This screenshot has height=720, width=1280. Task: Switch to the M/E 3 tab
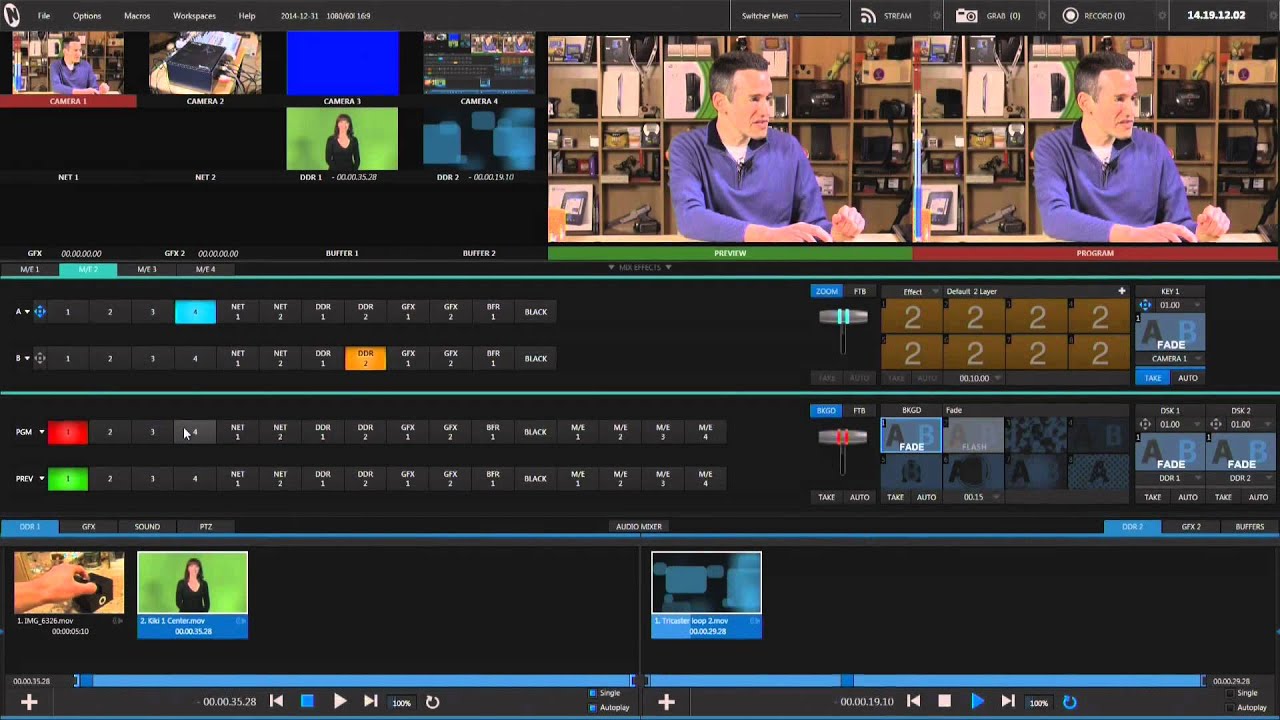coord(147,269)
